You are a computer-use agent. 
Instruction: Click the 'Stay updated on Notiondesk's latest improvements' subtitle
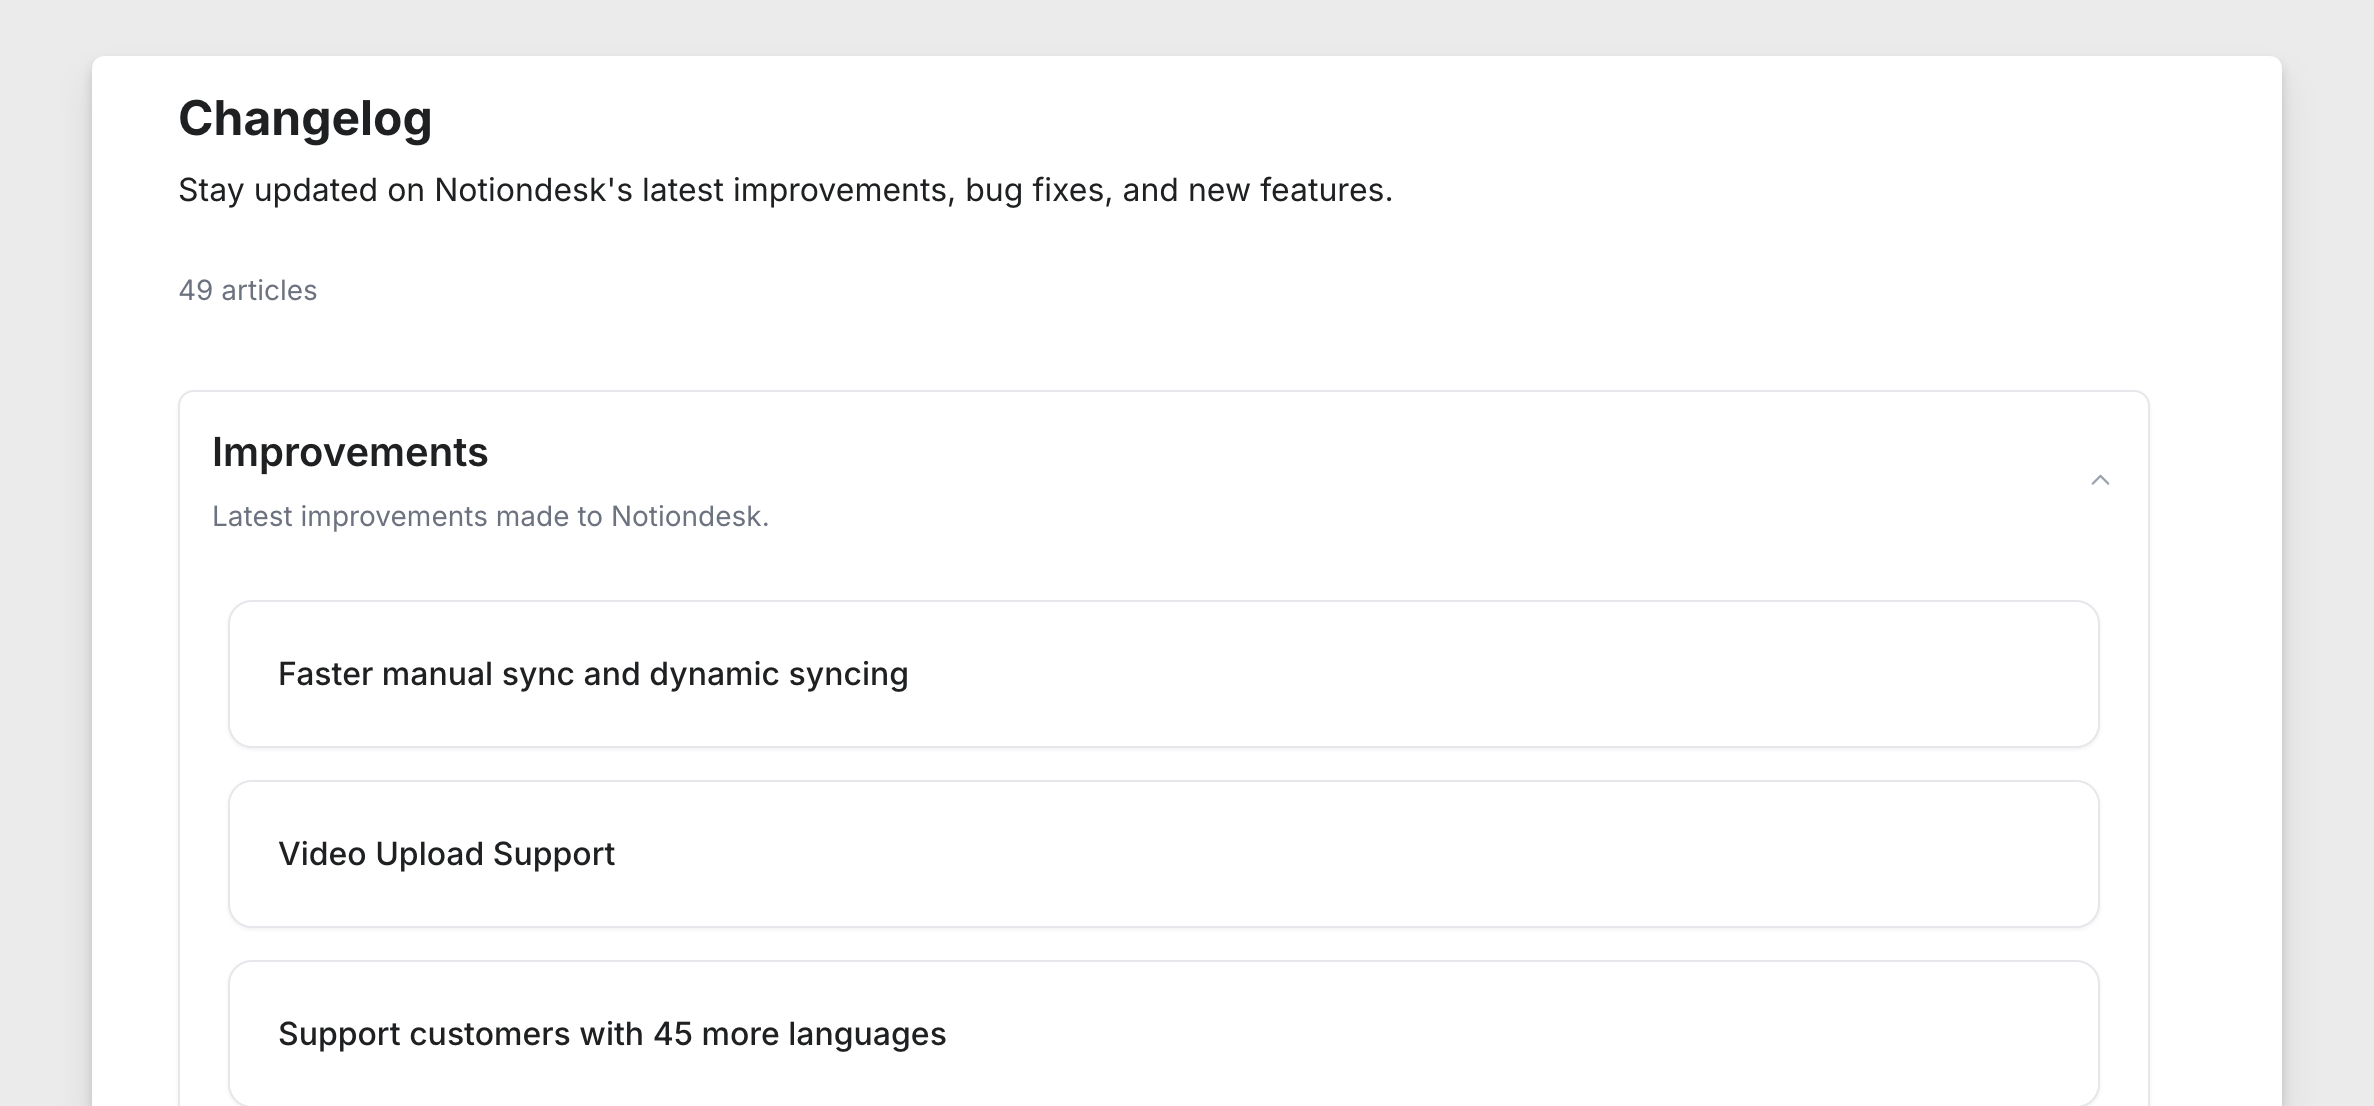785,190
